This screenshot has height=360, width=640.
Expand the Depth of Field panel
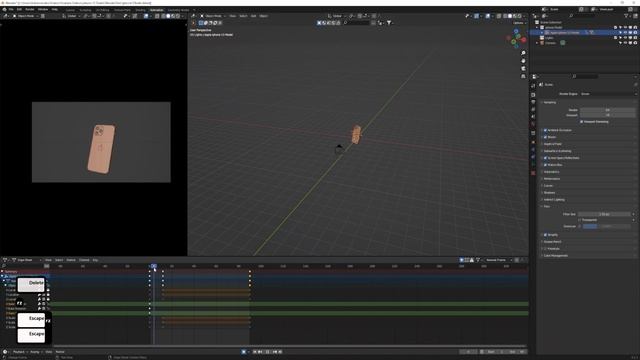tap(552, 144)
